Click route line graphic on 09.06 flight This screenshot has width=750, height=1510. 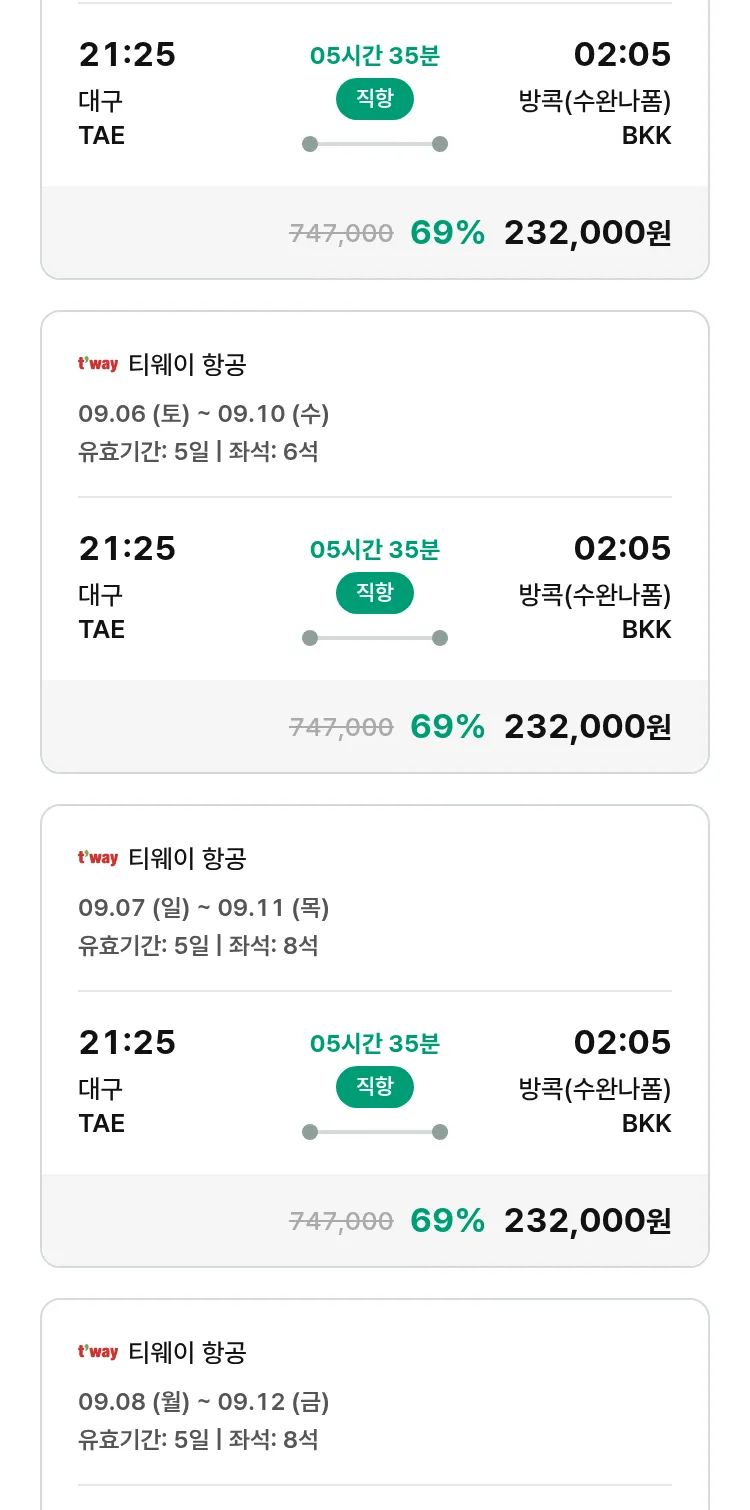374,638
